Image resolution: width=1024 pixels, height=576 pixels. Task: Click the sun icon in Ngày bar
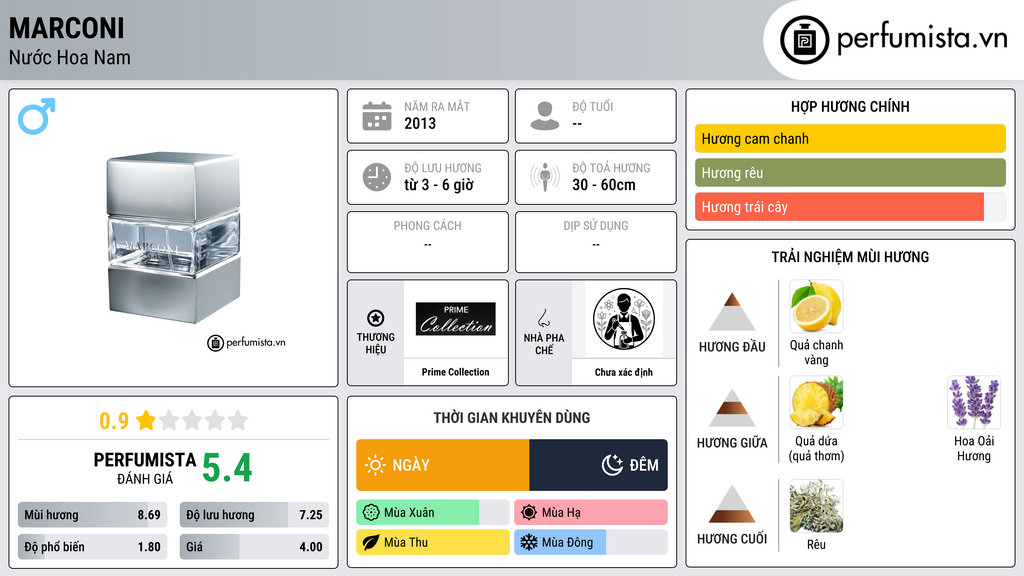(376, 465)
